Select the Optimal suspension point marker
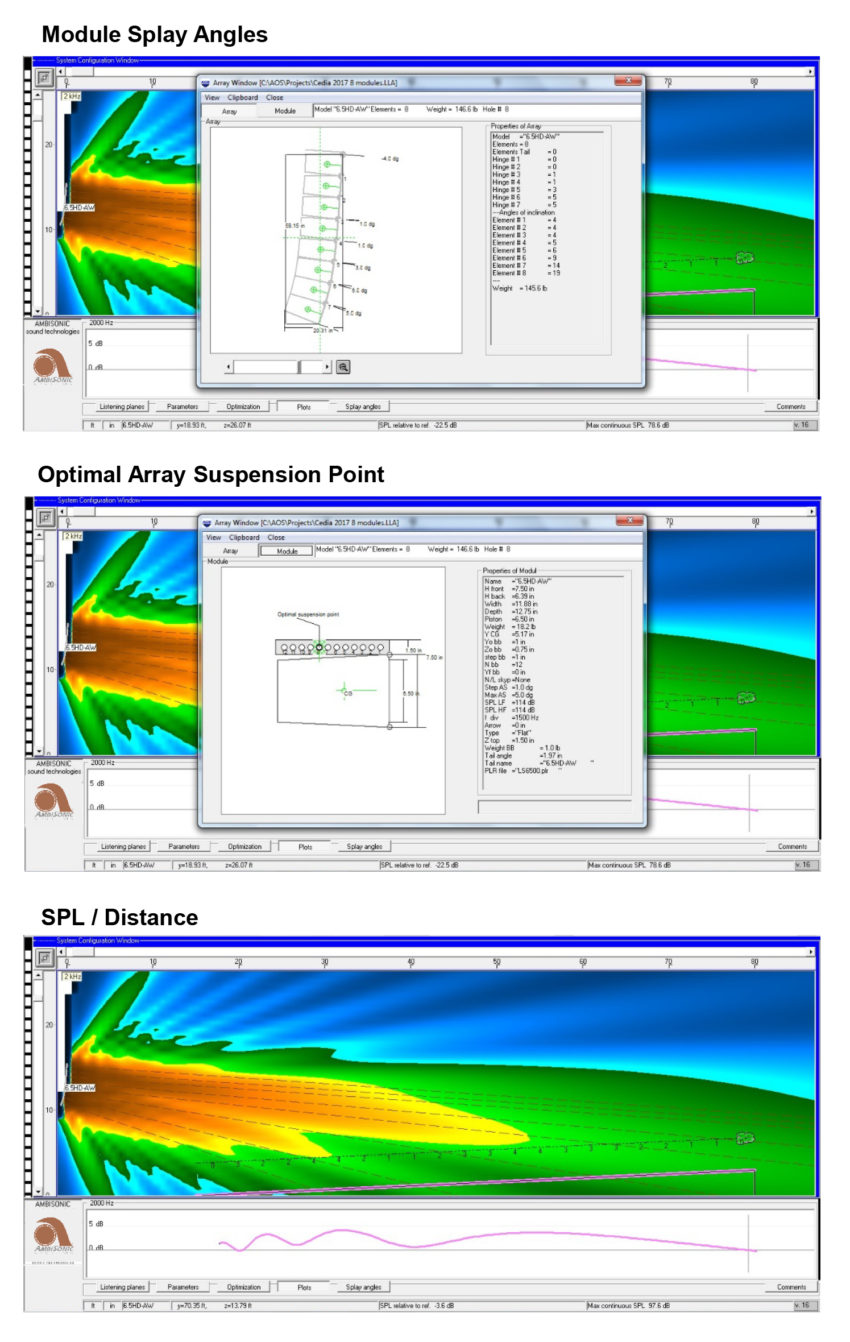Screen dimensions: 850x1342 [319, 647]
